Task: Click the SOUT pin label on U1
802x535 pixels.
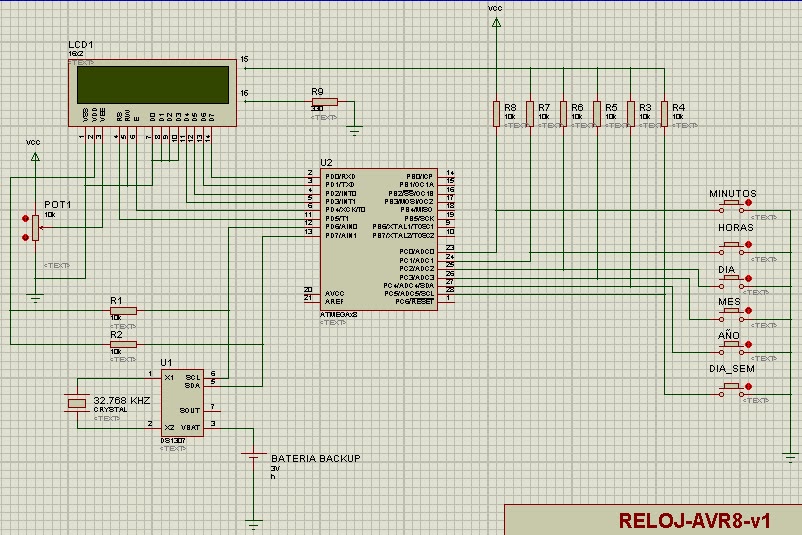Action: point(190,411)
